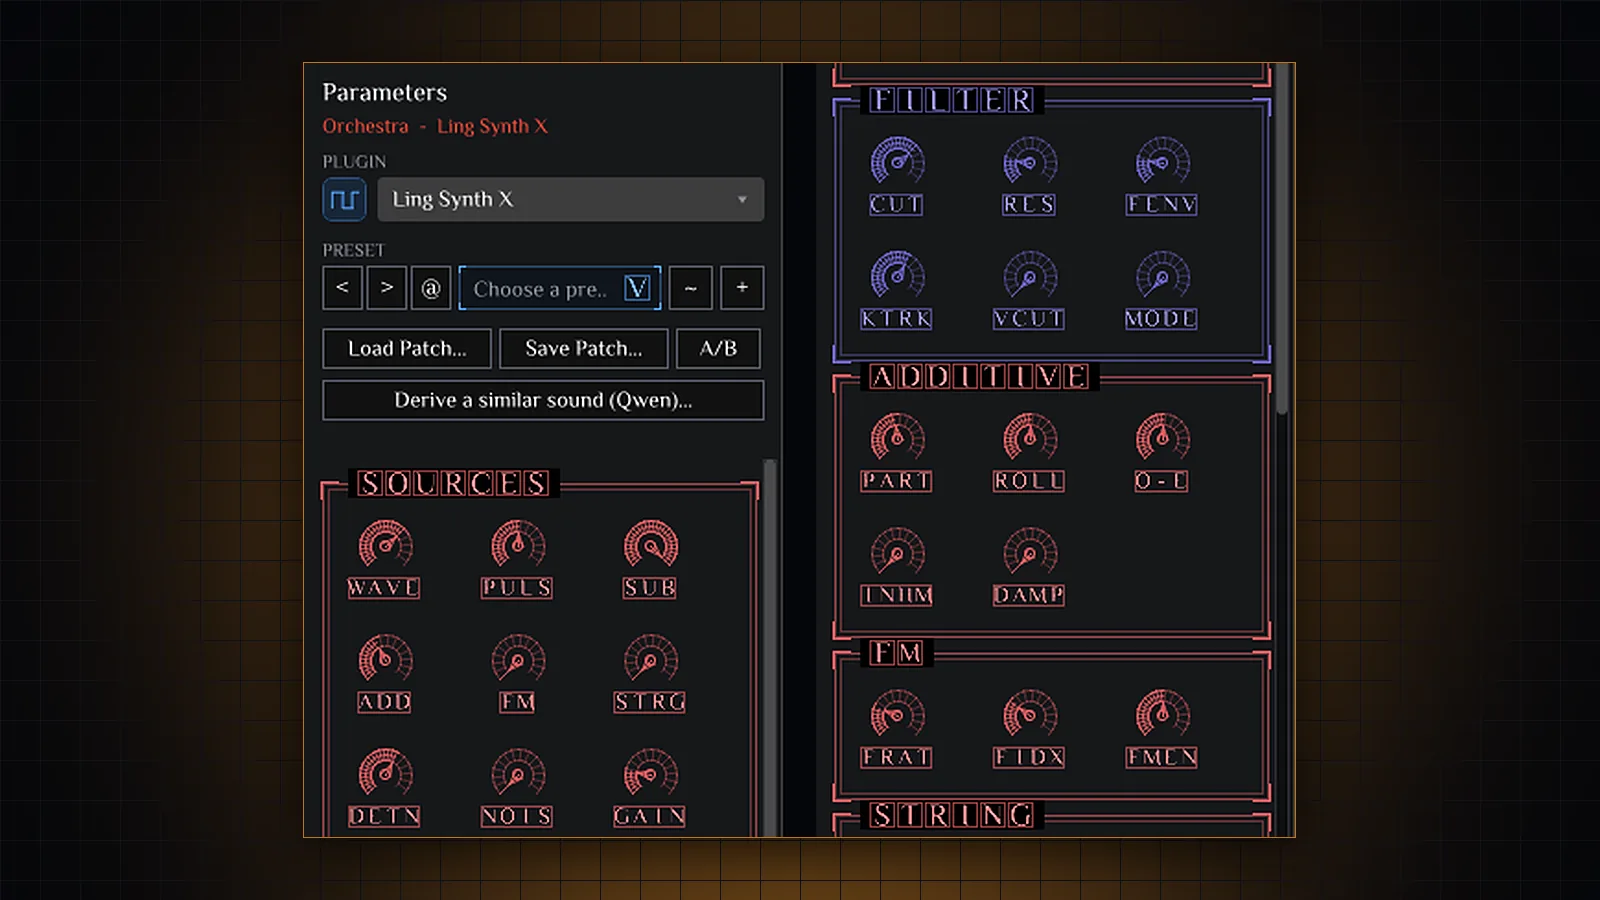Click the FENV knob in Filter
Screen dimensions: 1600x900
1163,162
